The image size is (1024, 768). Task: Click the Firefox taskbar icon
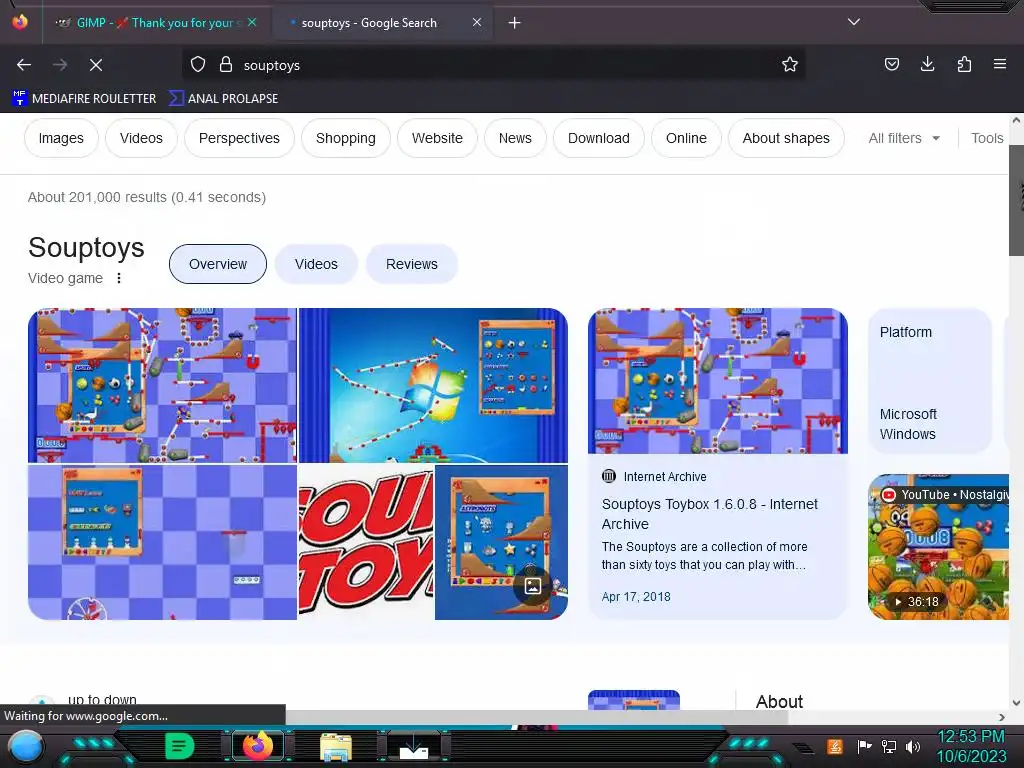point(257,746)
